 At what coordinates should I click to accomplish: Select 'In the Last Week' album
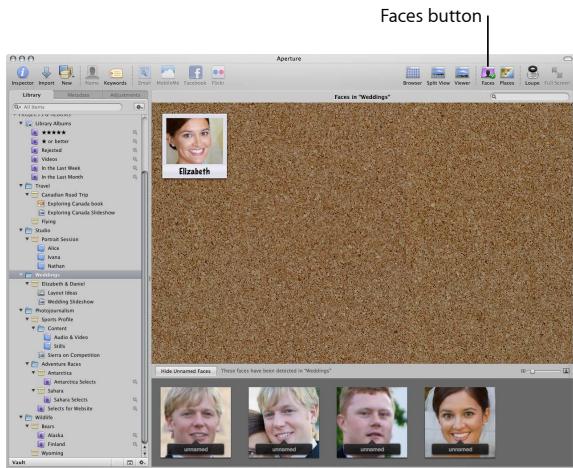pos(61,168)
